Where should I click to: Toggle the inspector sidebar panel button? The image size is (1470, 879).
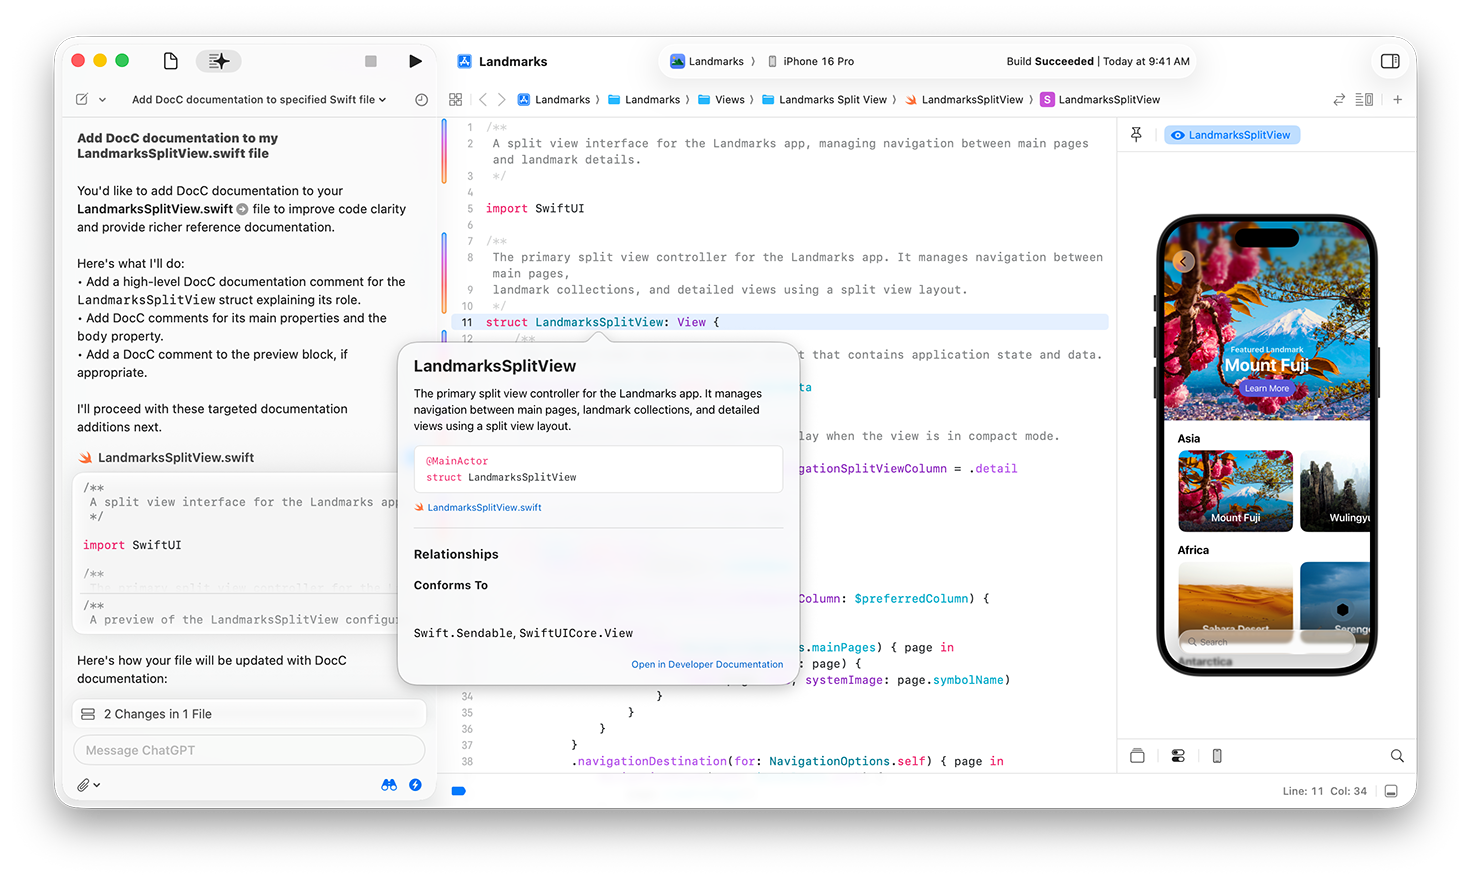1389,61
